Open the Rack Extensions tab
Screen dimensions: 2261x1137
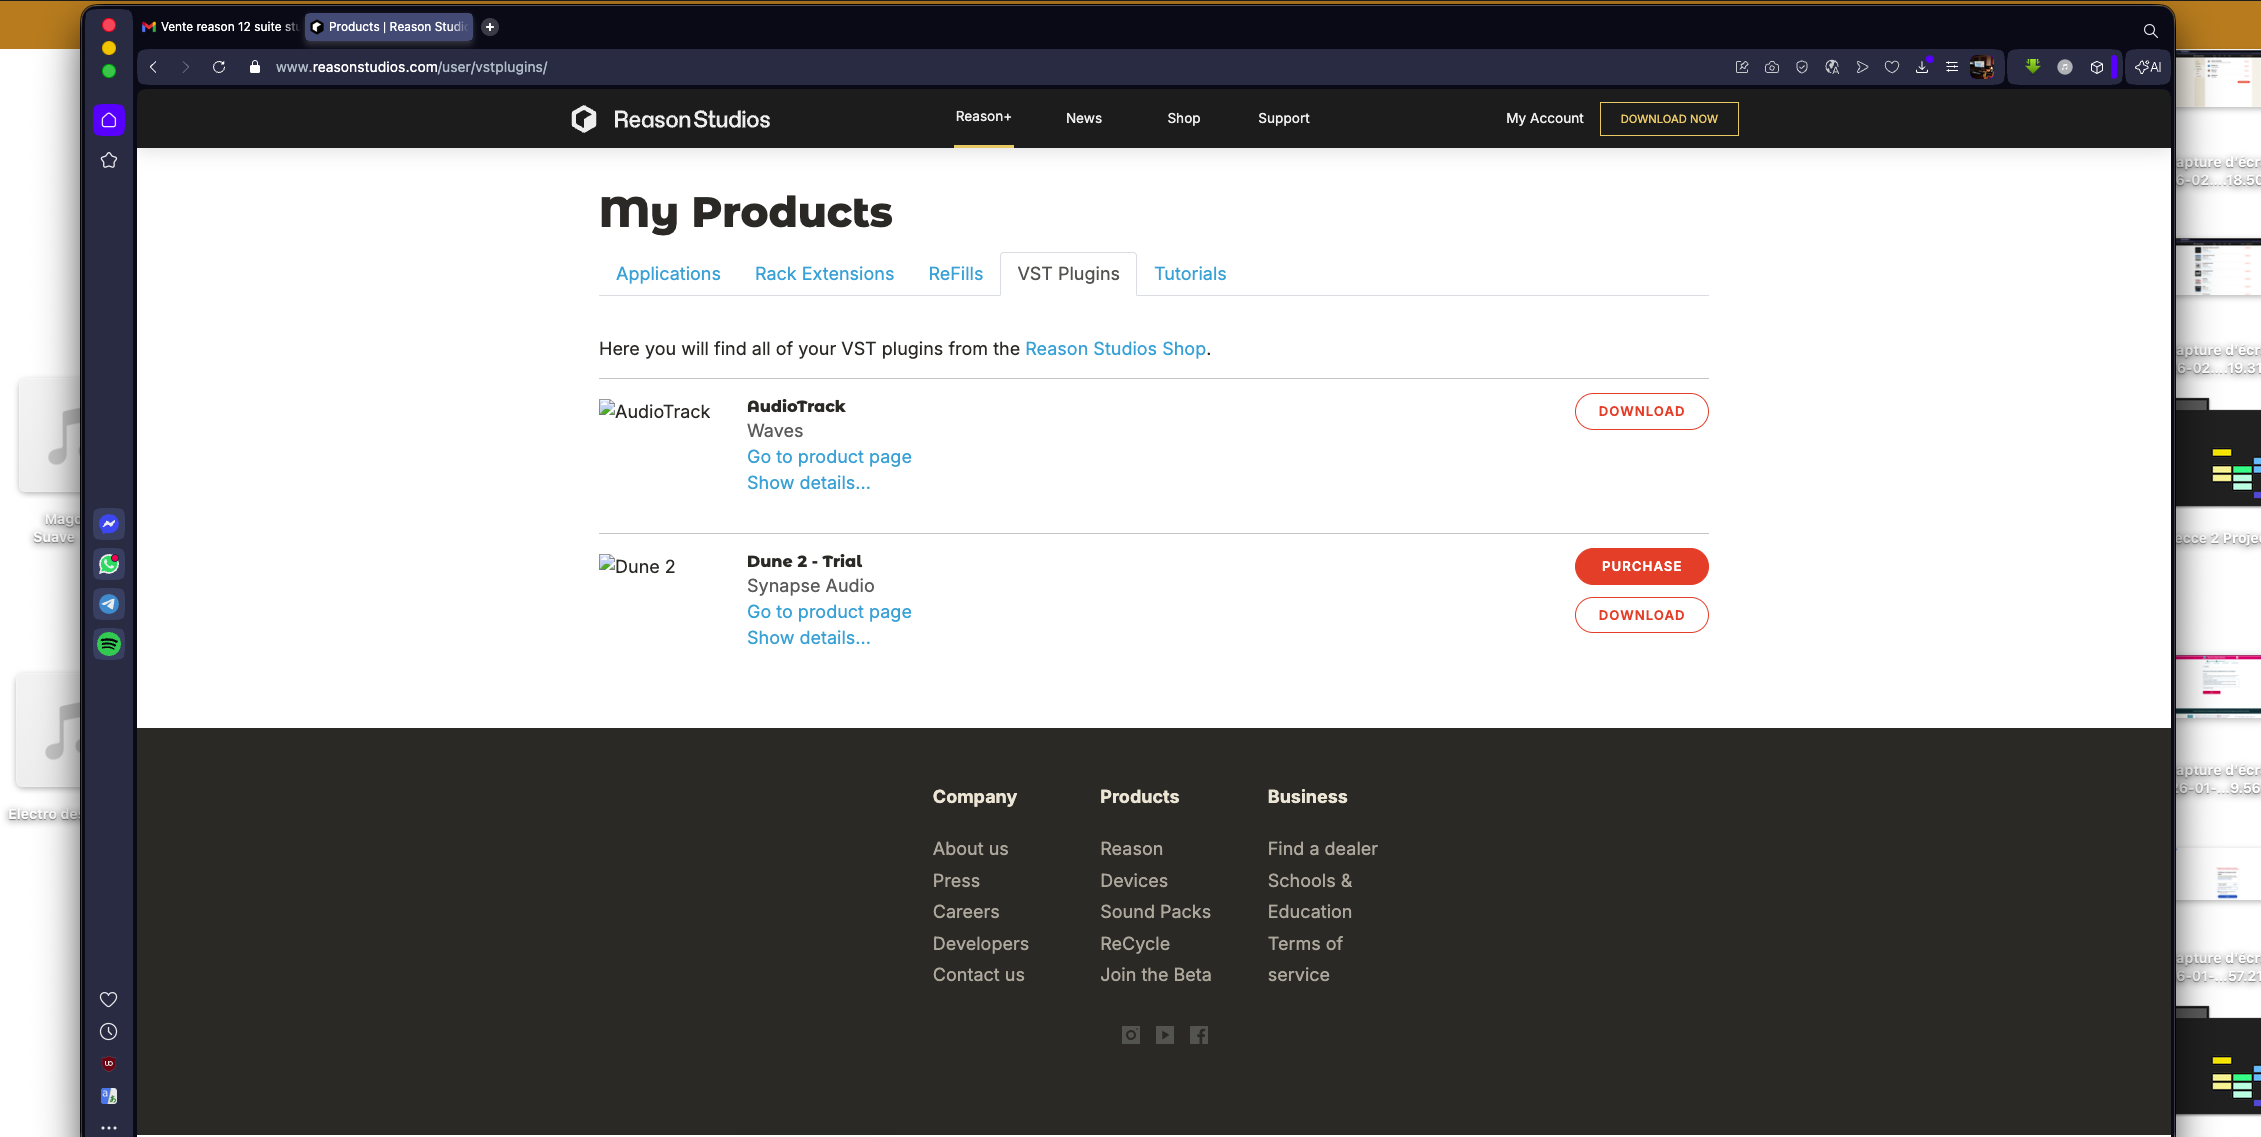(x=824, y=274)
